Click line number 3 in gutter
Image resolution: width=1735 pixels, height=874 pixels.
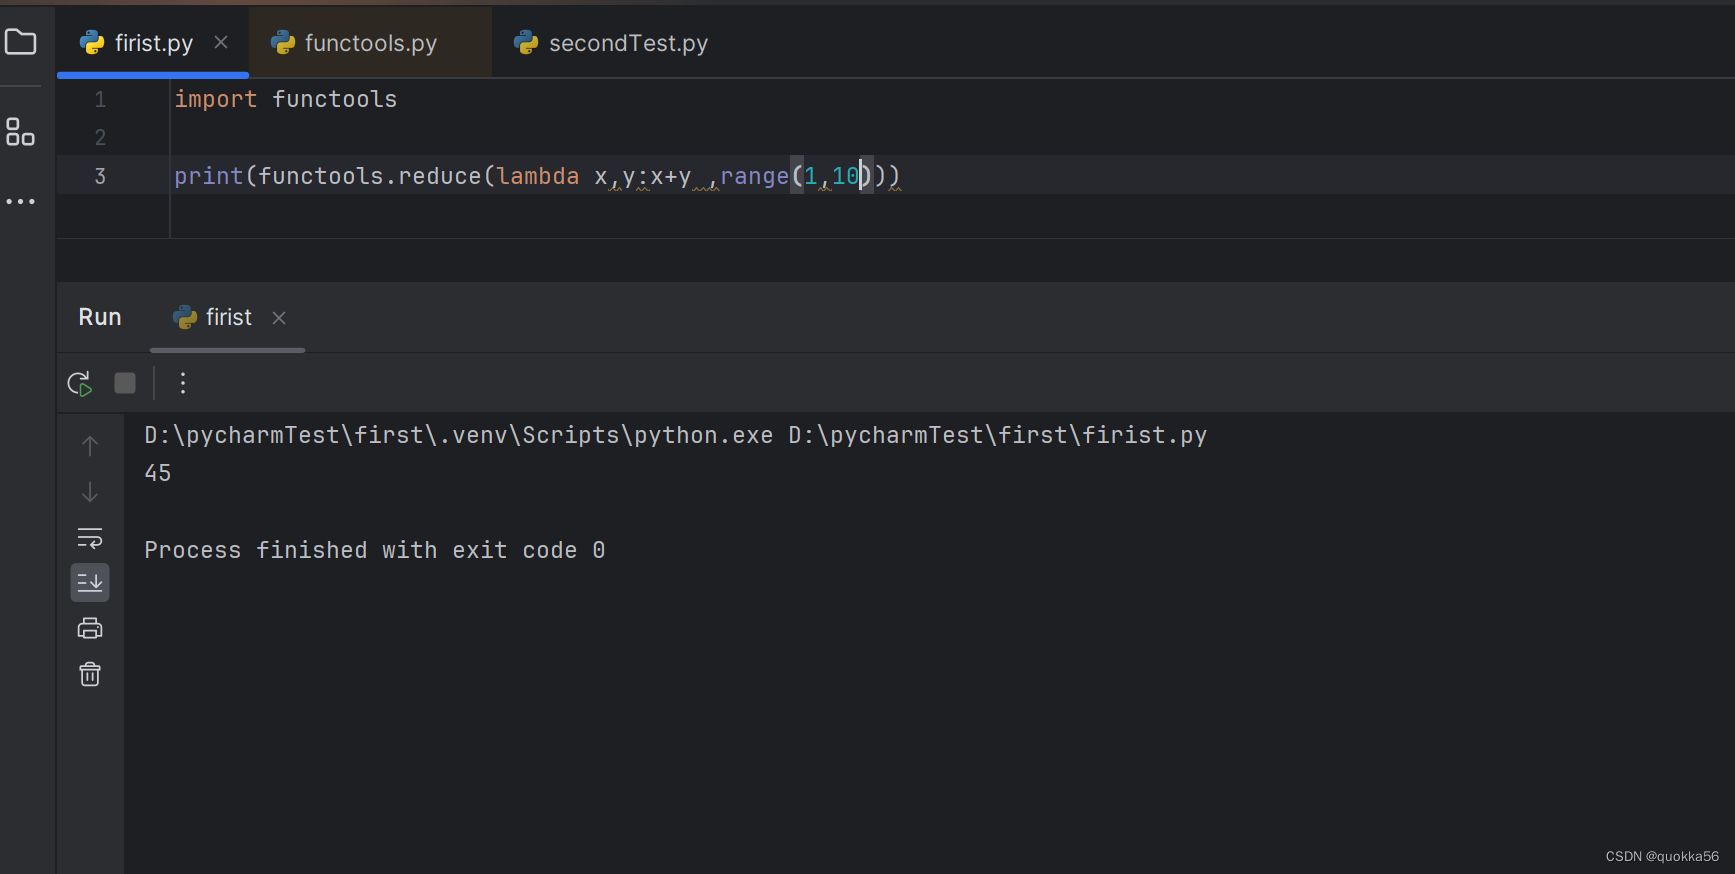point(100,176)
